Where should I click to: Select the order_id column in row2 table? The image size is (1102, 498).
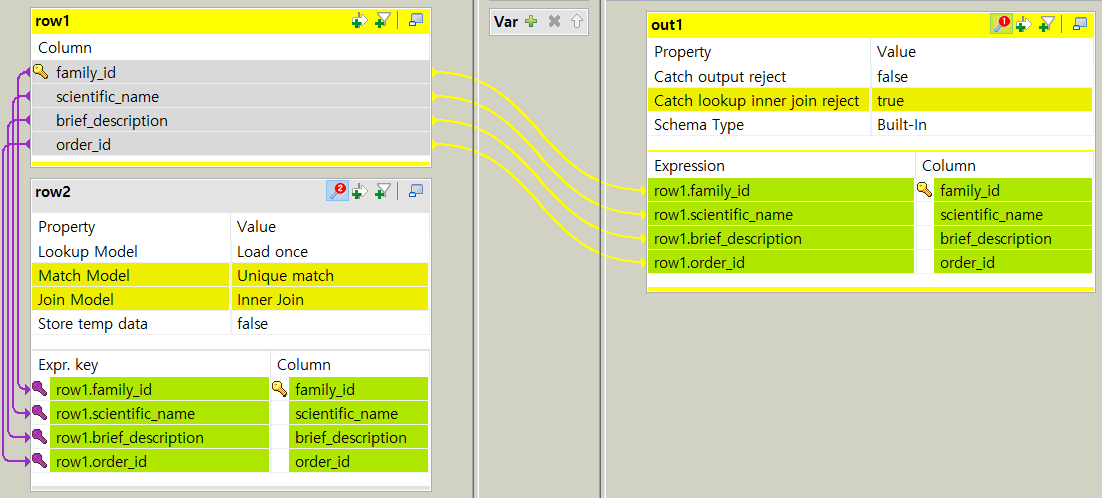coord(358,461)
